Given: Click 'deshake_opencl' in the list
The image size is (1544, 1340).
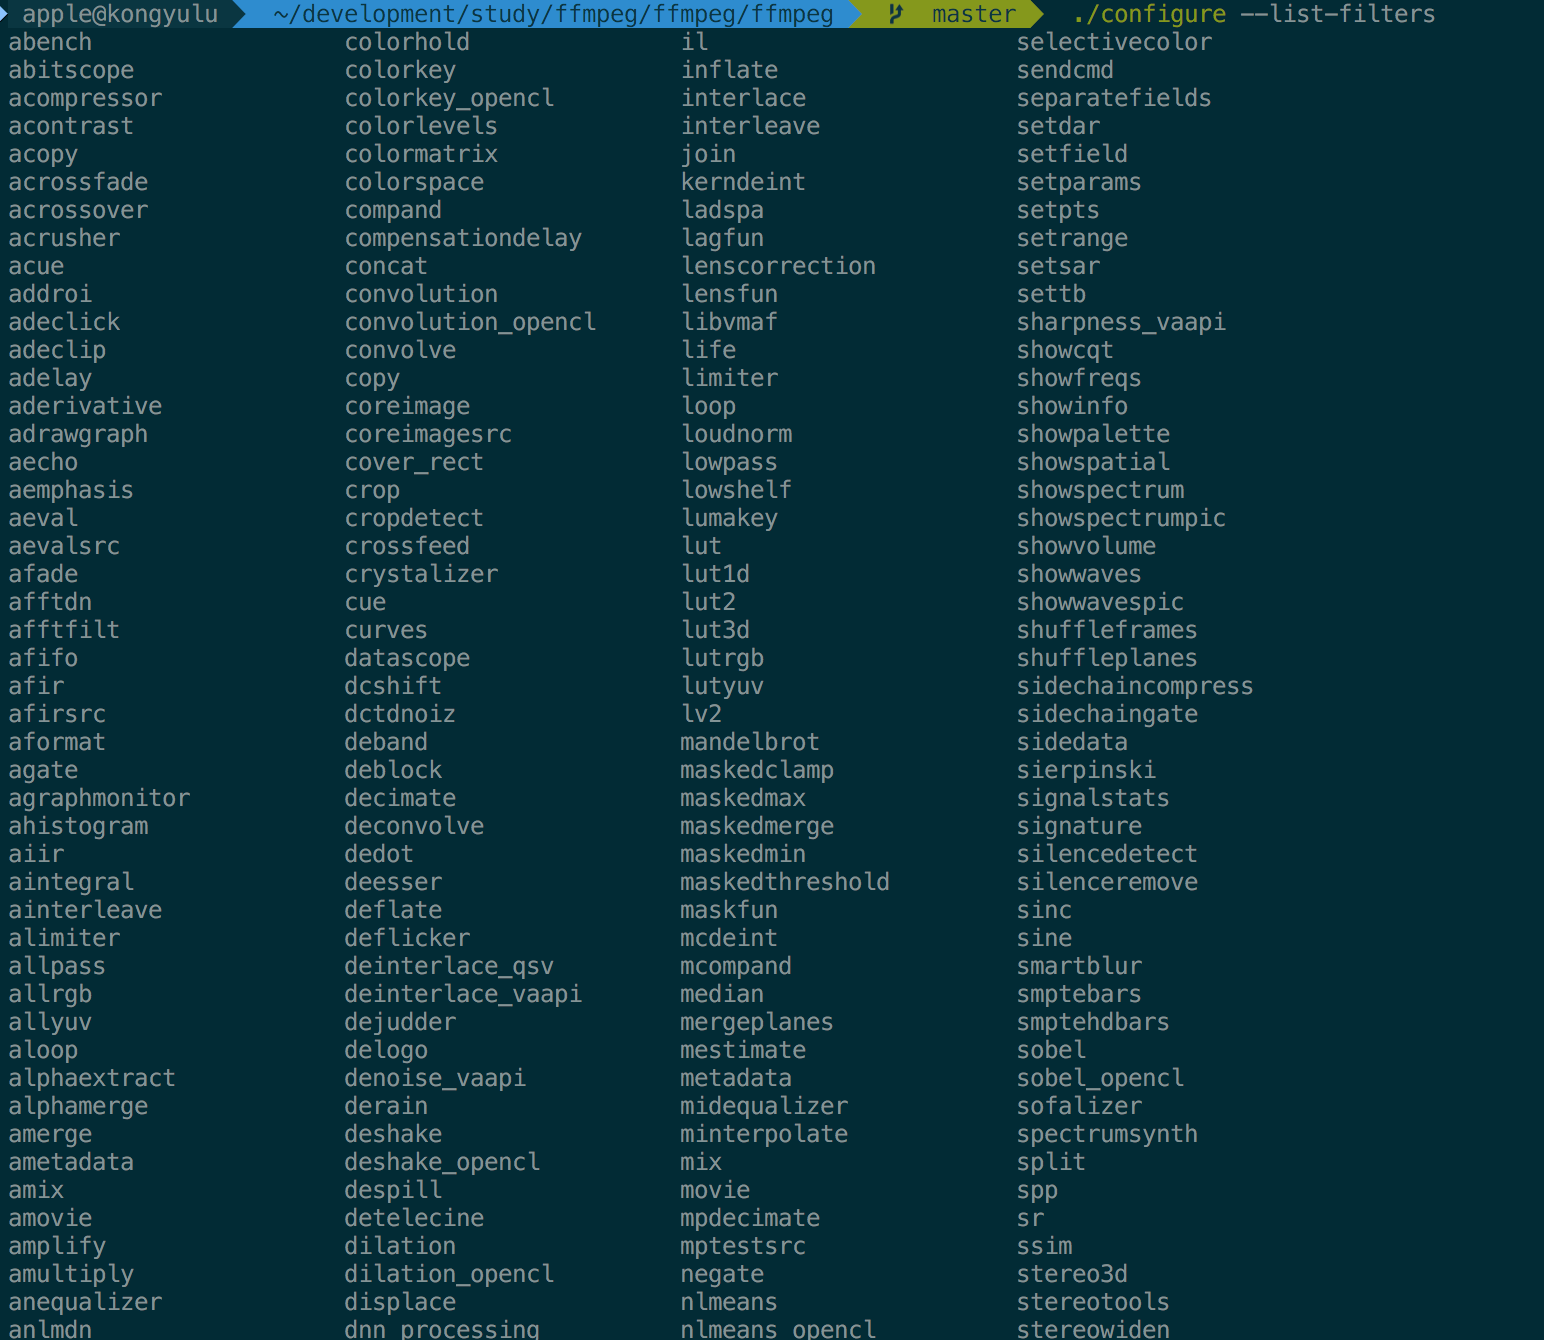Looking at the screenshot, I should pos(442,1162).
